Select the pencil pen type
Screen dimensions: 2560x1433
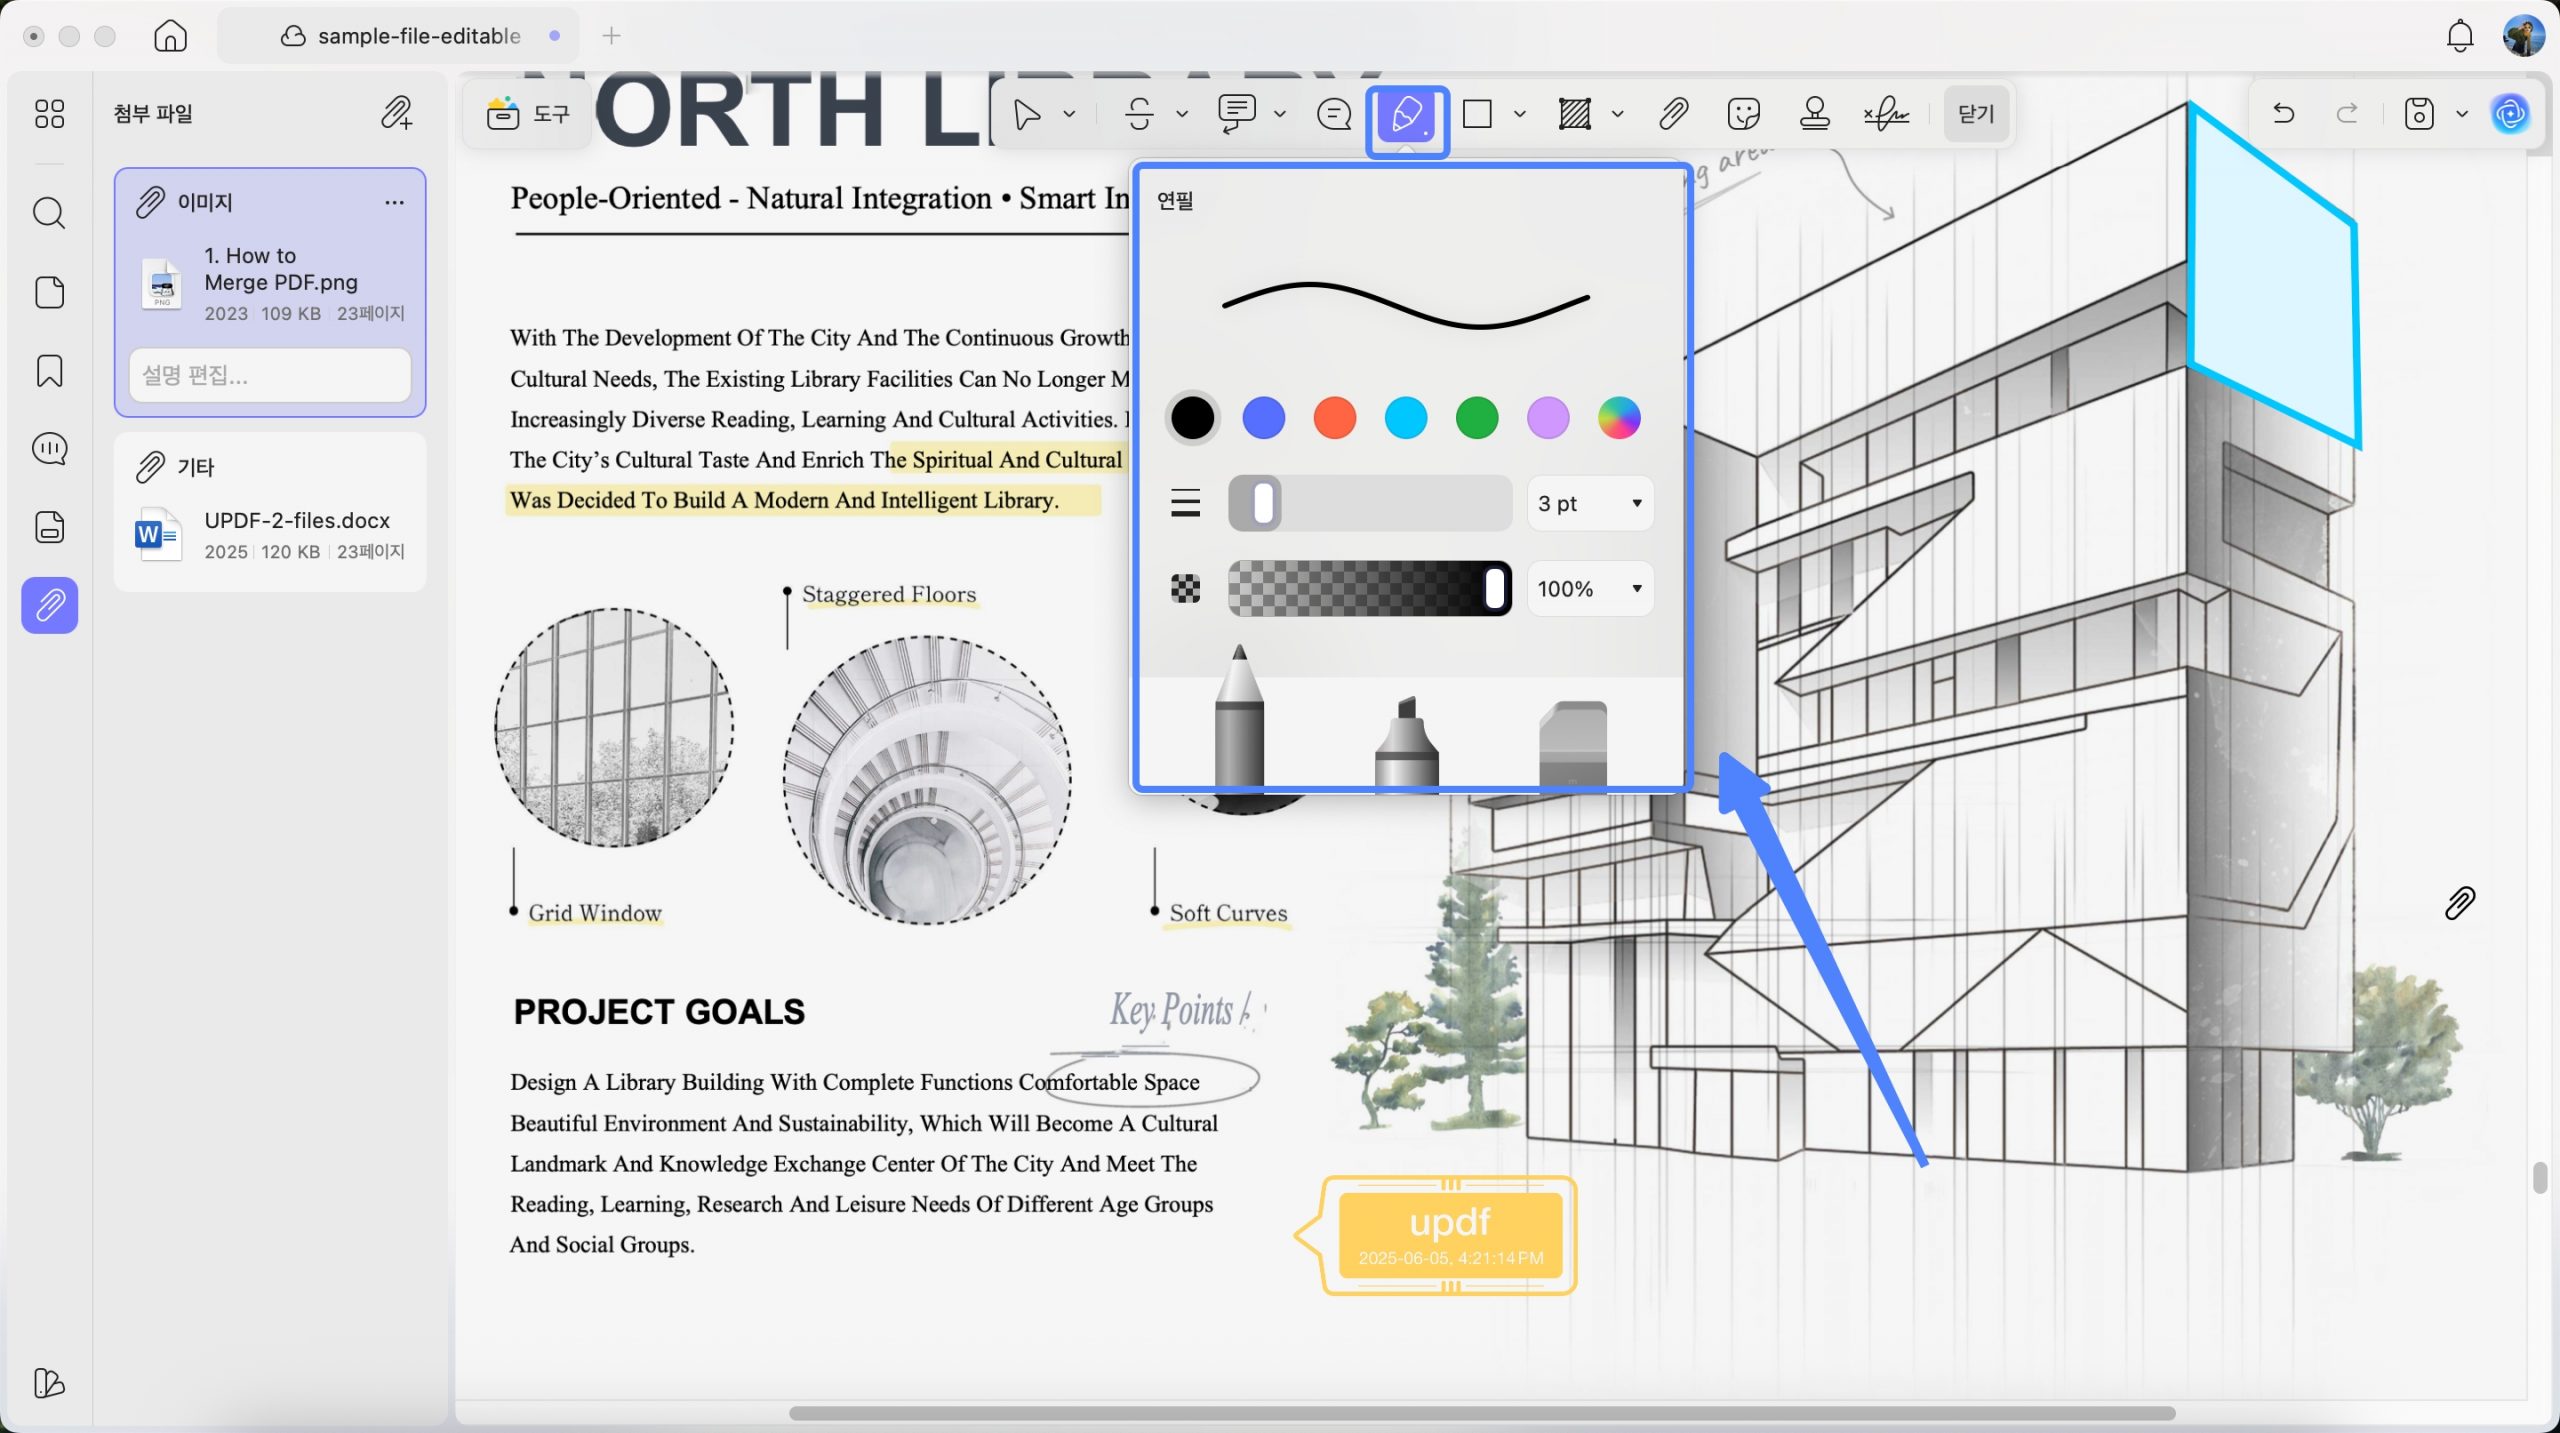[x=1239, y=716]
